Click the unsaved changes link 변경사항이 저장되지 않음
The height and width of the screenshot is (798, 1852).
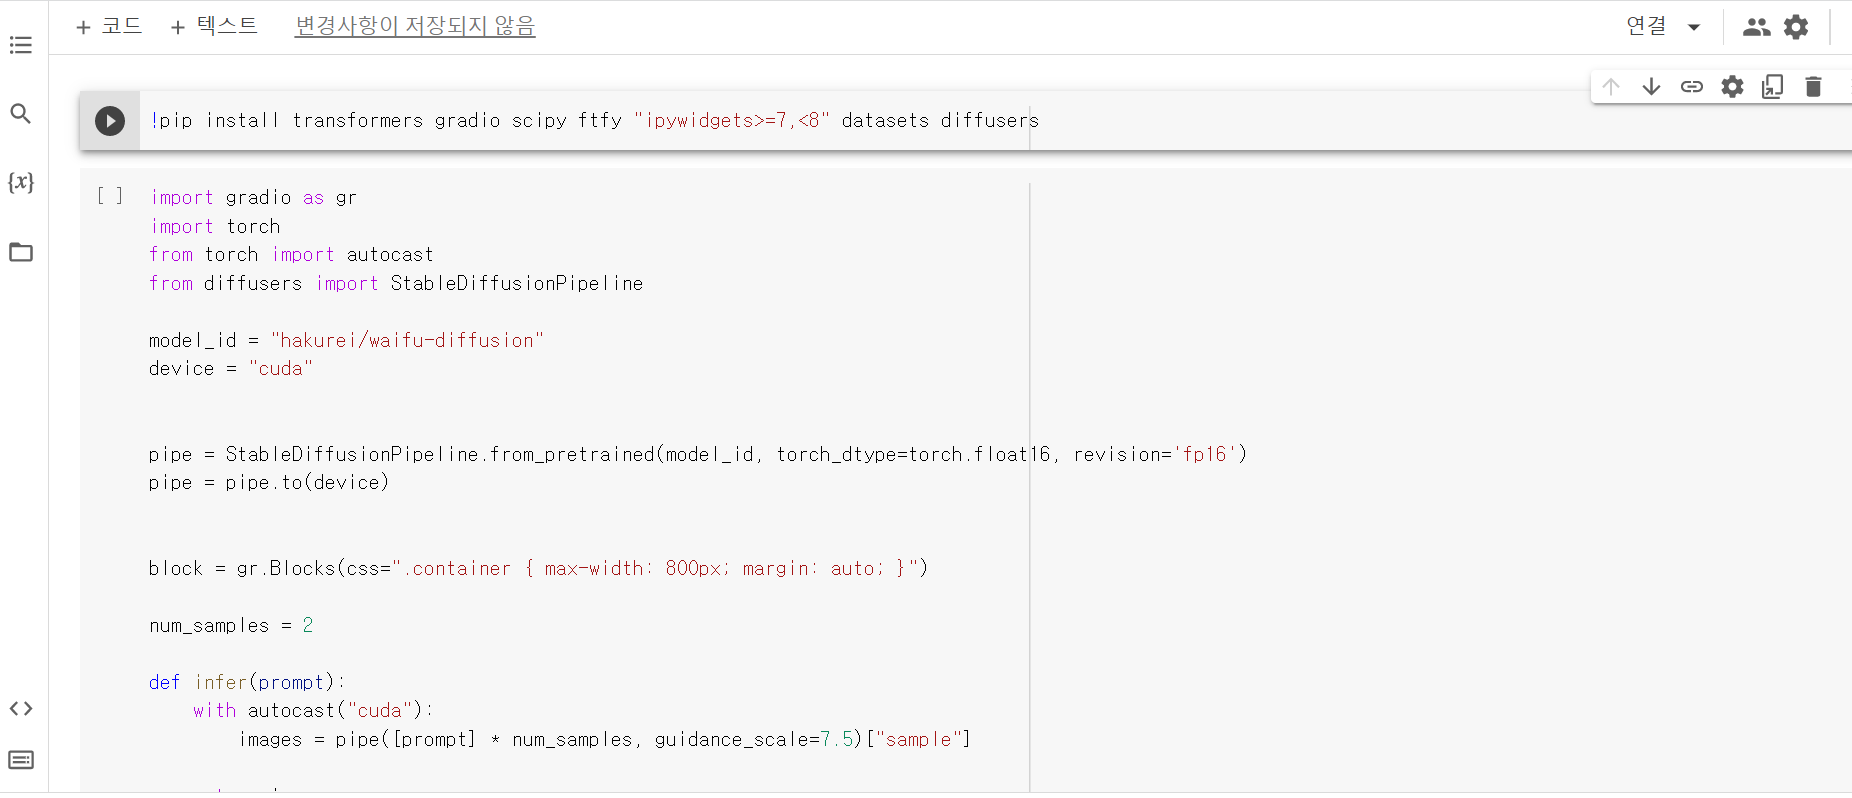coord(415,26)
